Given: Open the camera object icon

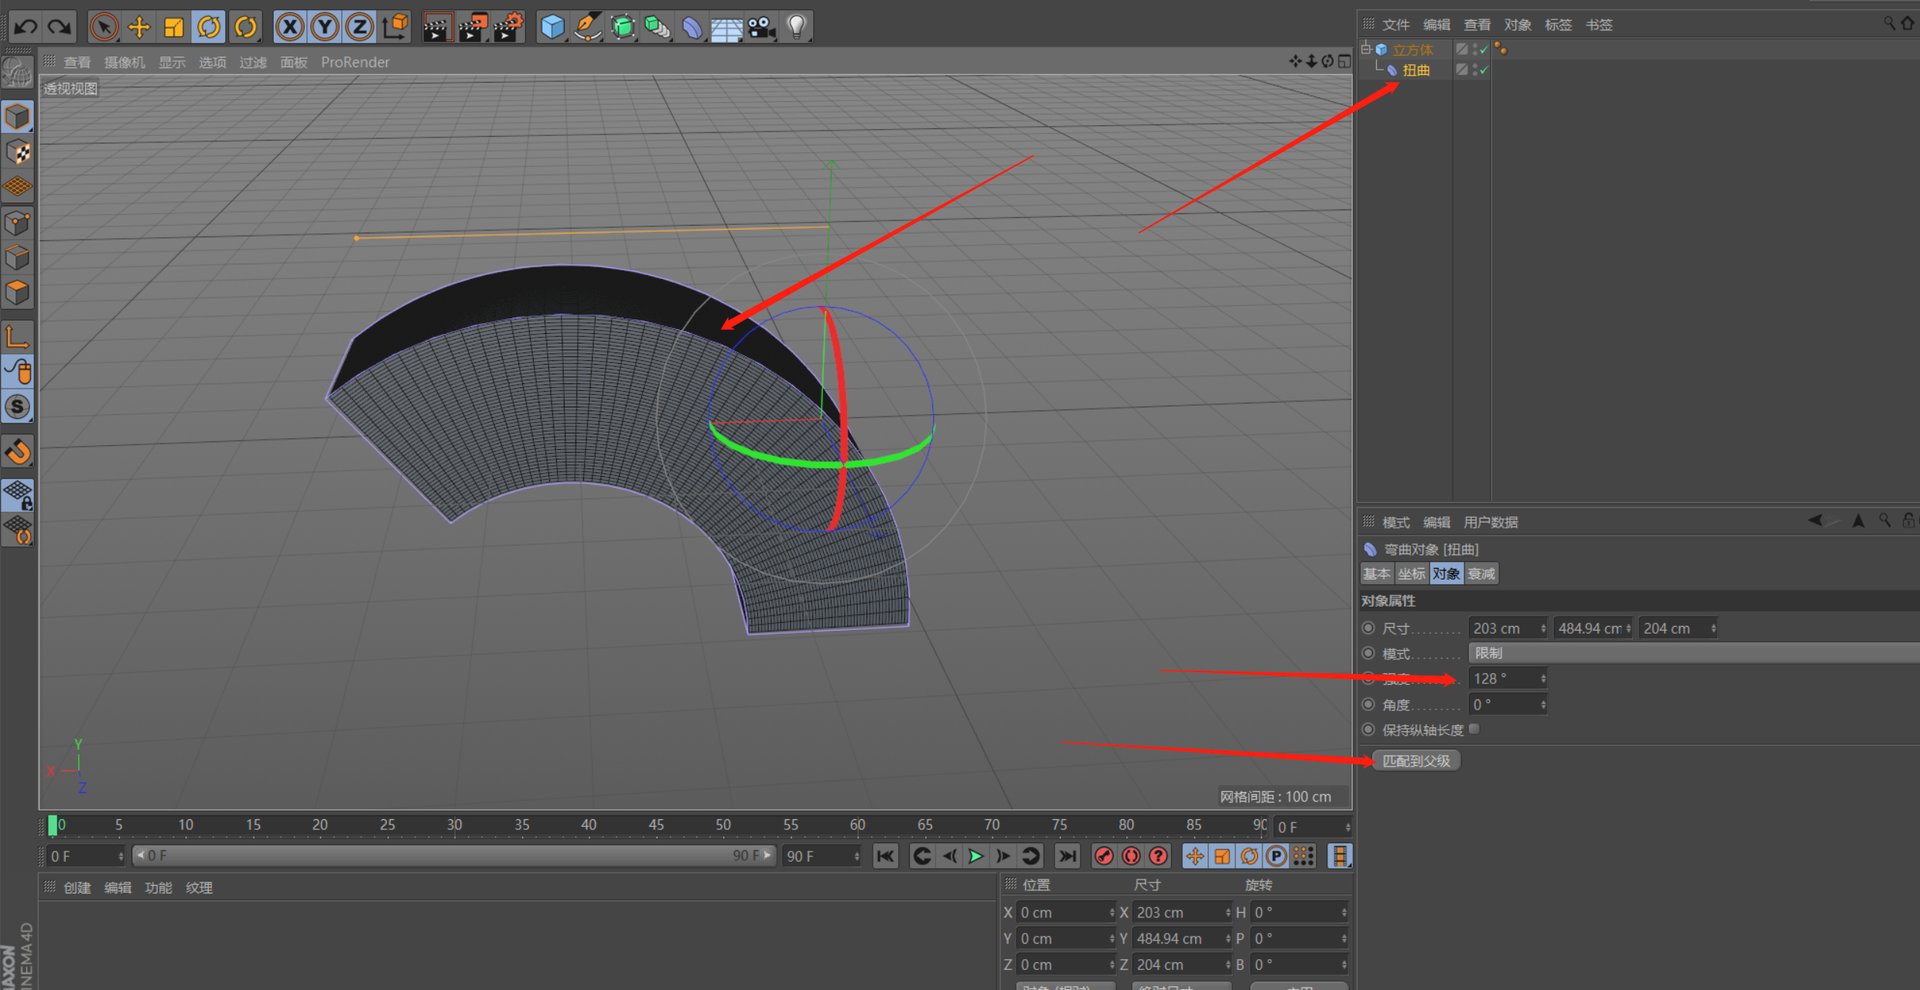Looking at the screenshot, I should click(x=762, y=27).
